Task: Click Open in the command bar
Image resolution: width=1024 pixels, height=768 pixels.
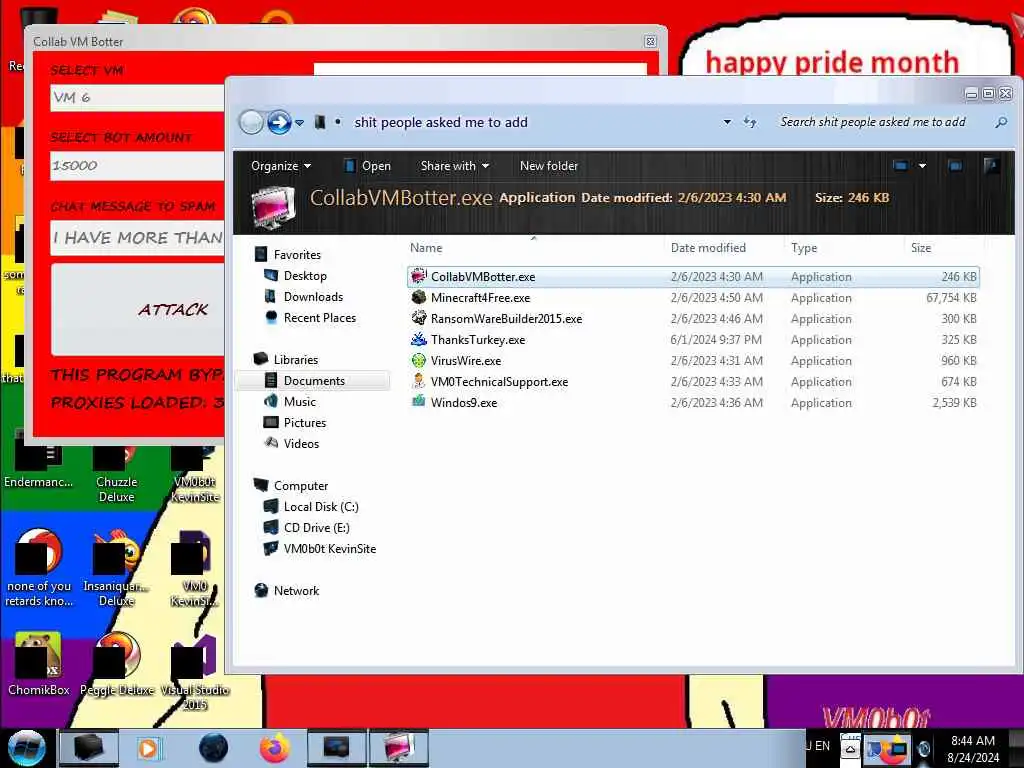Action: pyautogui.click(x=367, y=166)
